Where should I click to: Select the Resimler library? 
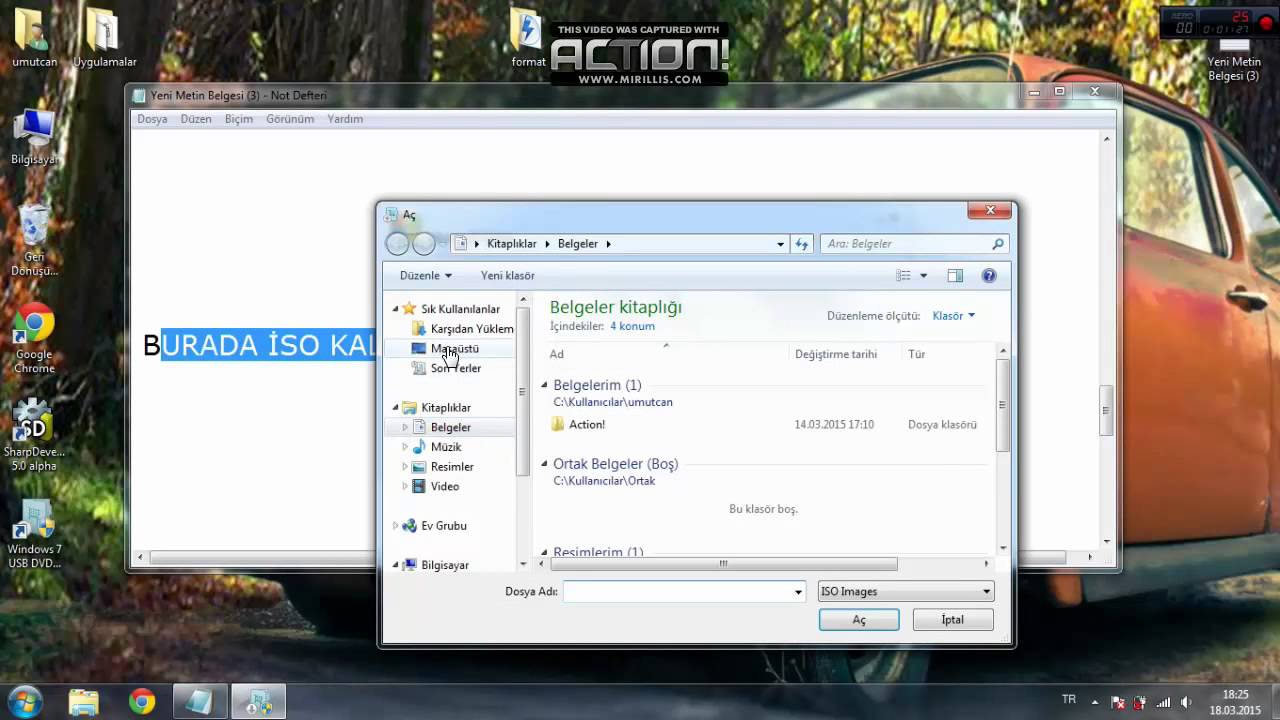[x=451, y=467]
